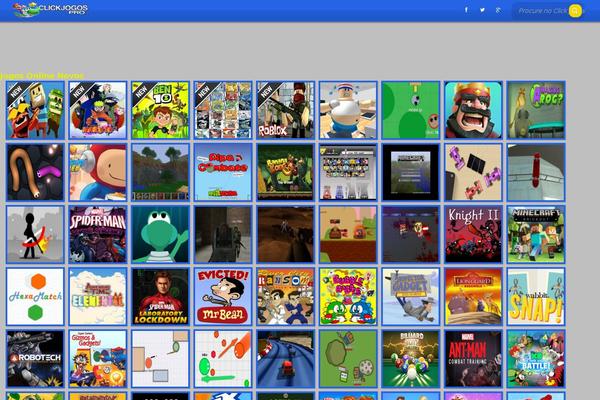The image size is (600, 400).
Task: Open the XD Battle game thumbnail
Action: point(536,359)
